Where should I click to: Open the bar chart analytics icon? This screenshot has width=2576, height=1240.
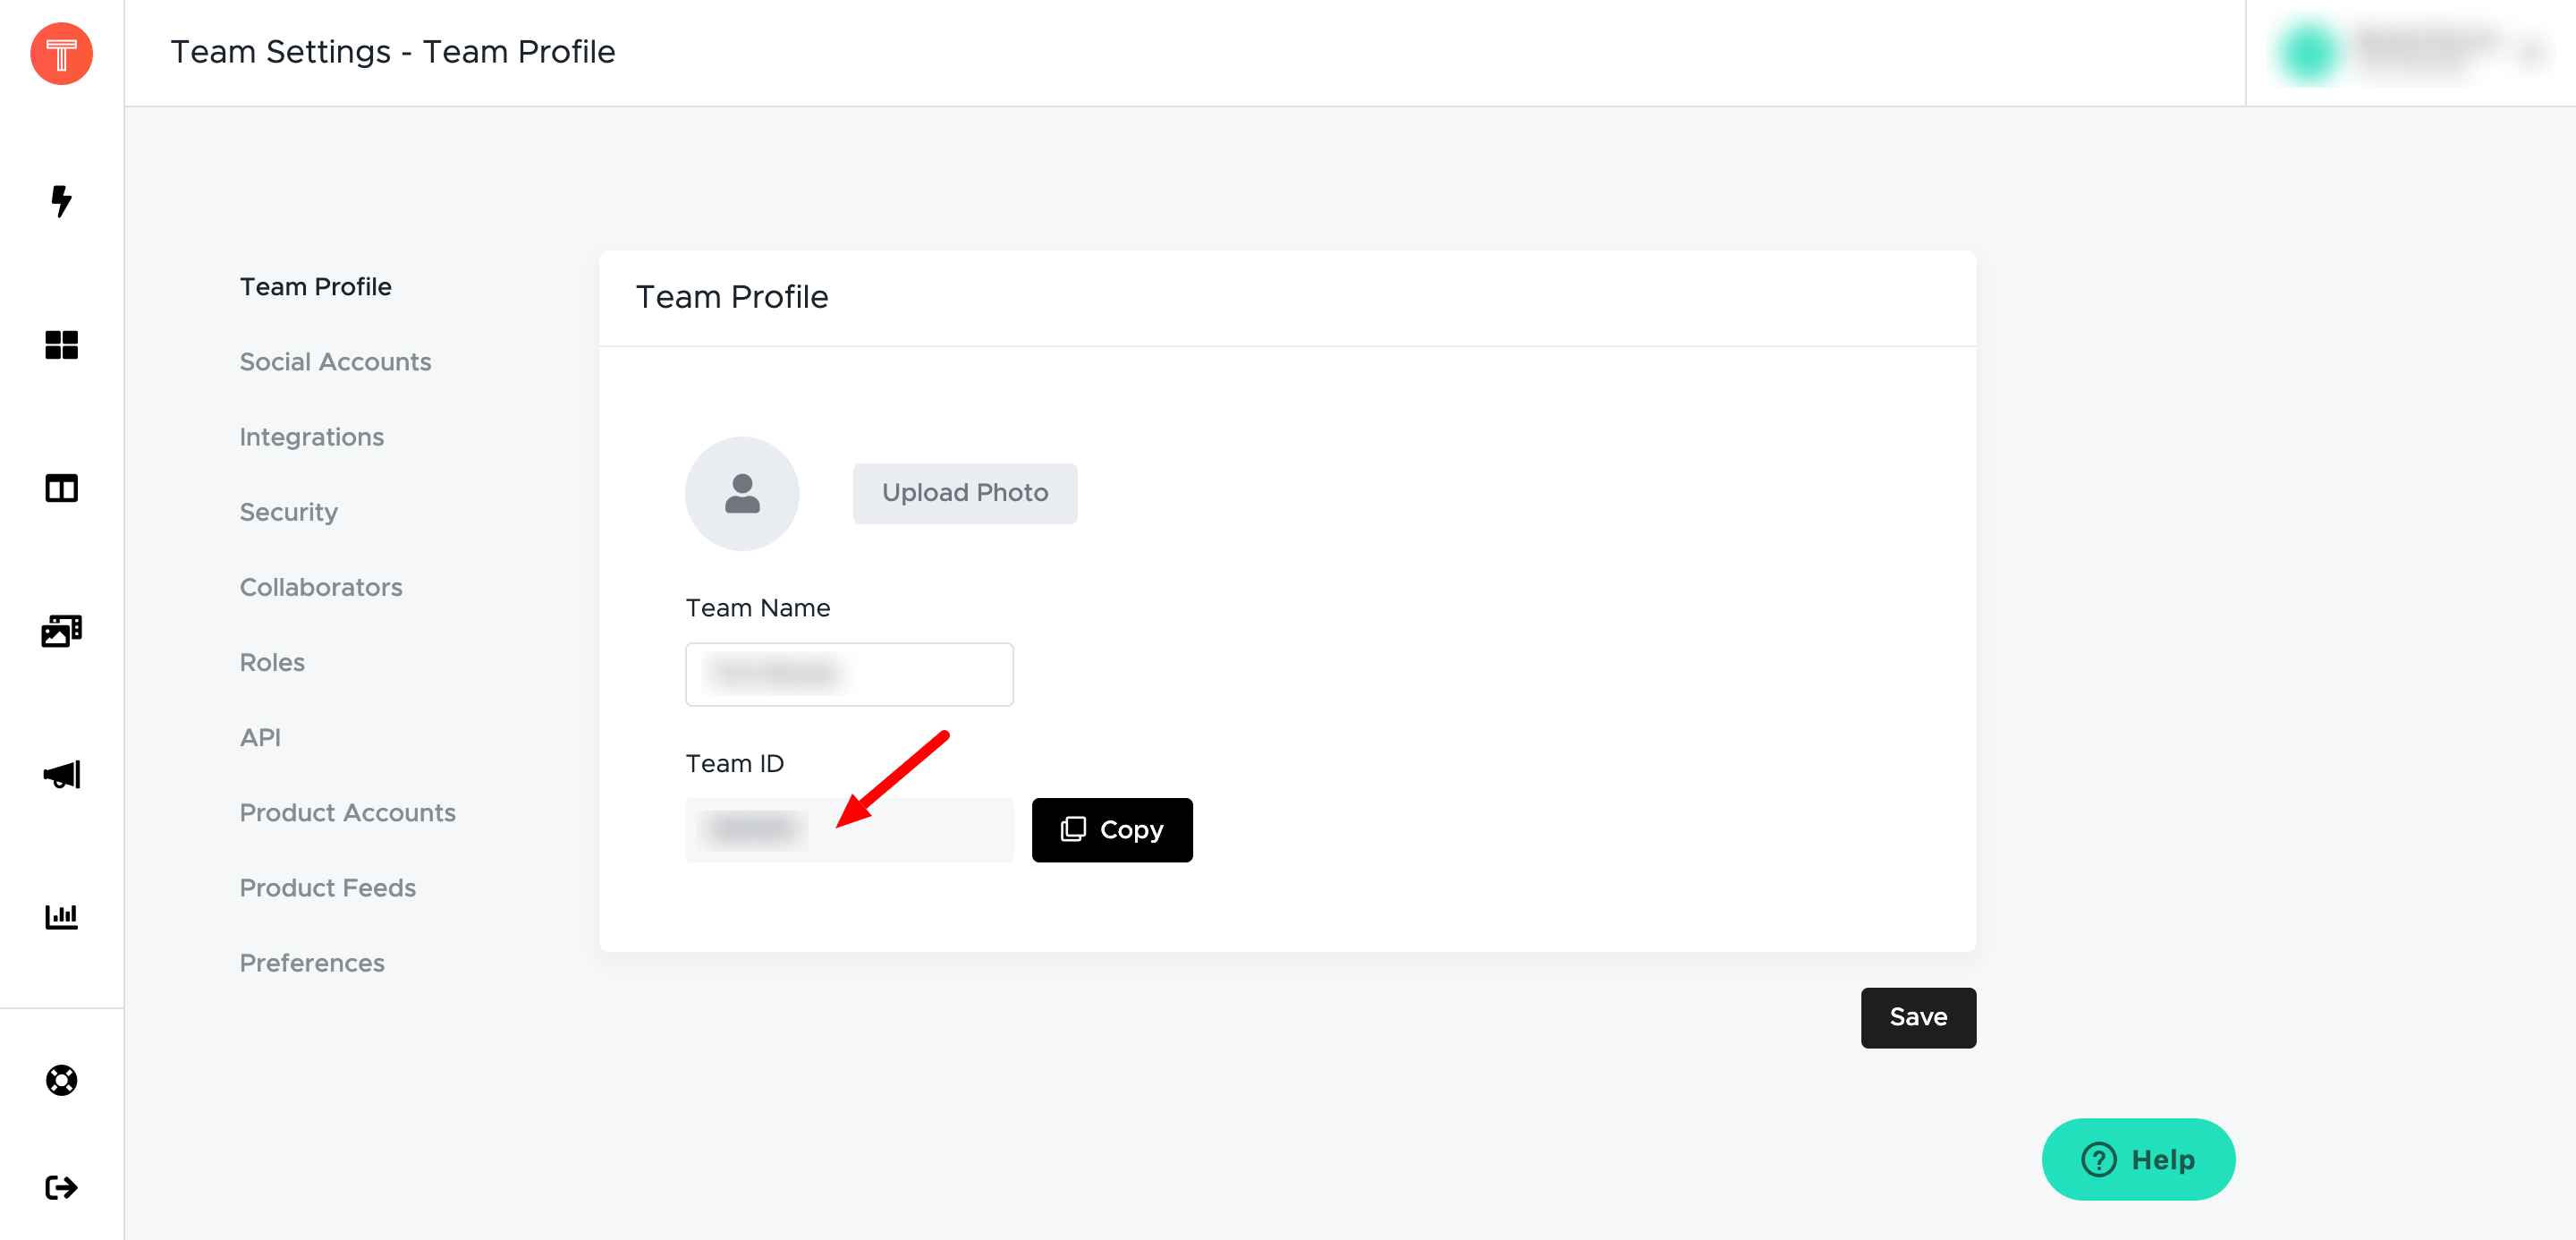coord(61,916)
